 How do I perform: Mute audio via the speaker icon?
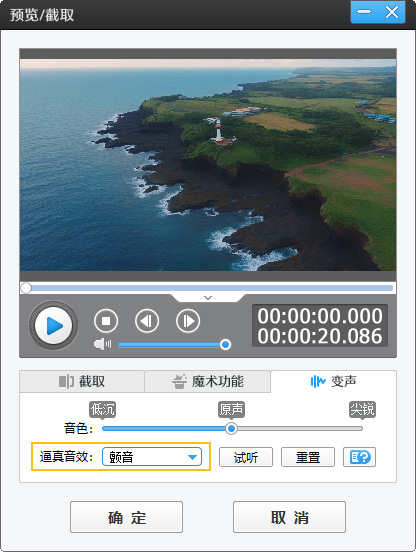102,344
